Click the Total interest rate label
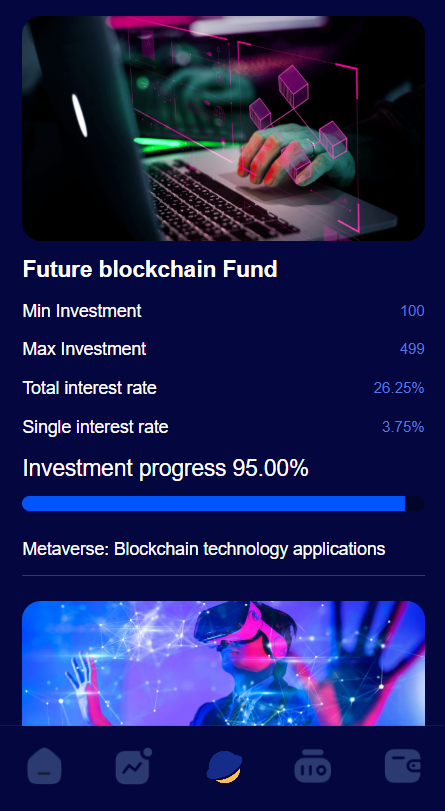The image size is (445, 811). tap(90, 387)
